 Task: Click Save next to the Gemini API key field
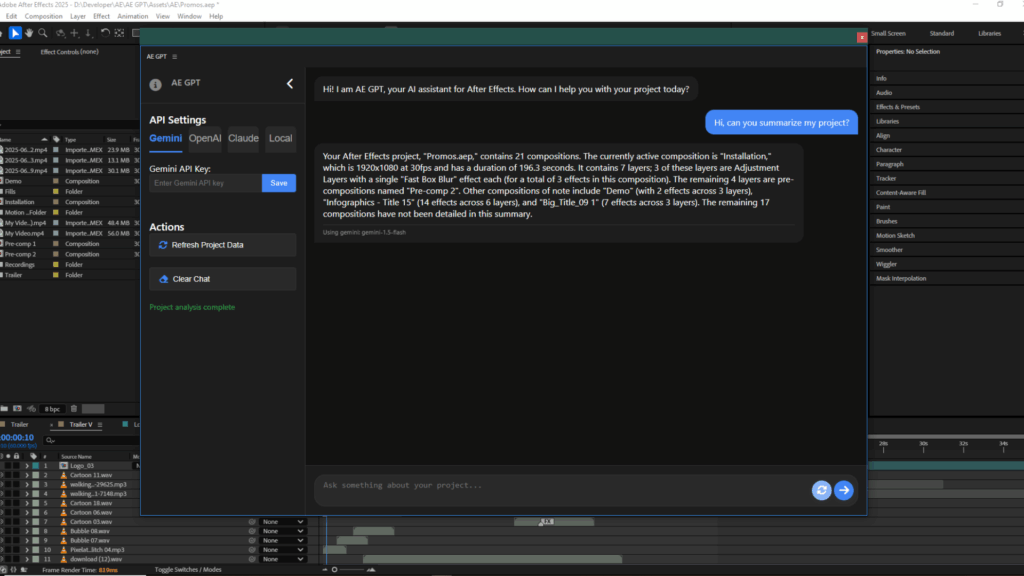(x=277, y=183)
